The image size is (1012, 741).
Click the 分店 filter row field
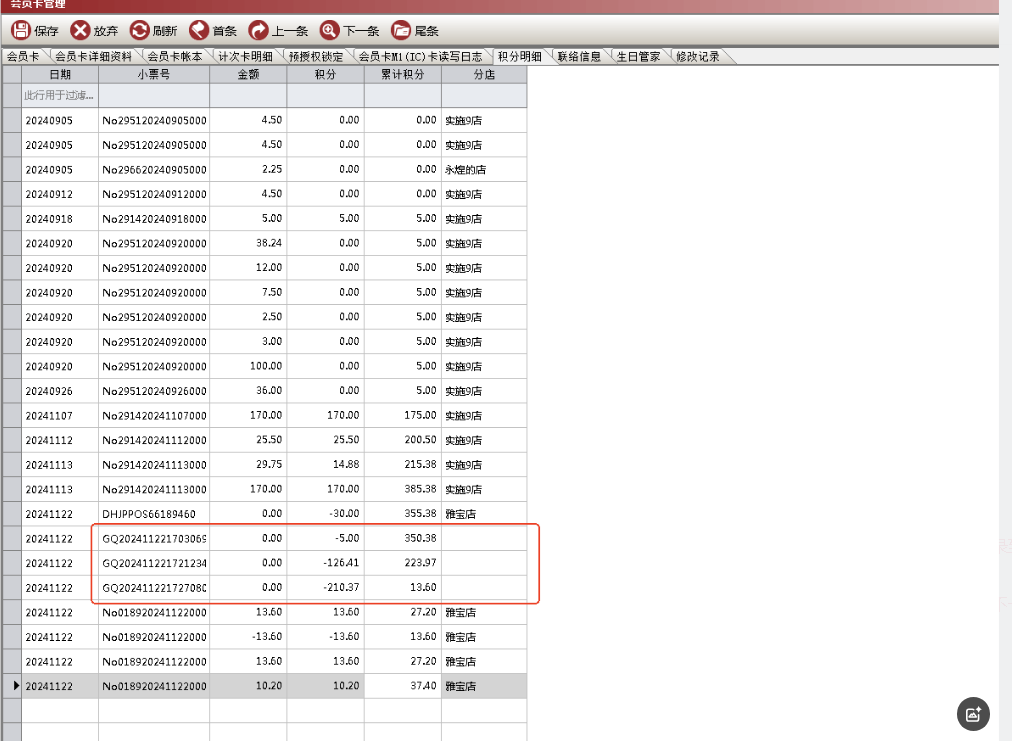click(x=484, y=96)
